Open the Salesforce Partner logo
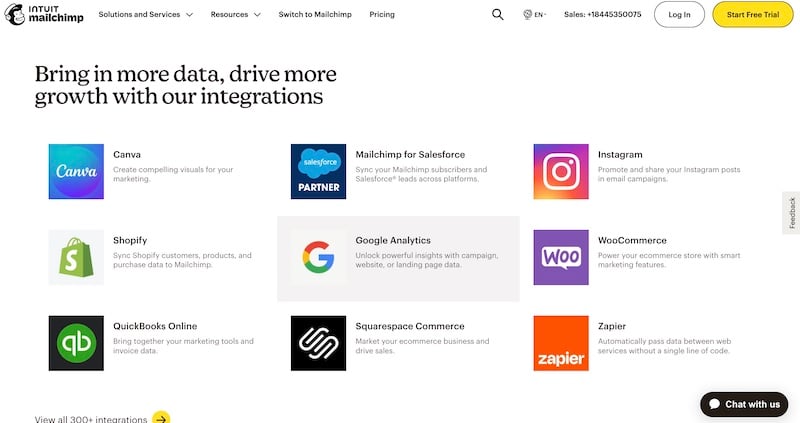 click(318, 171)
